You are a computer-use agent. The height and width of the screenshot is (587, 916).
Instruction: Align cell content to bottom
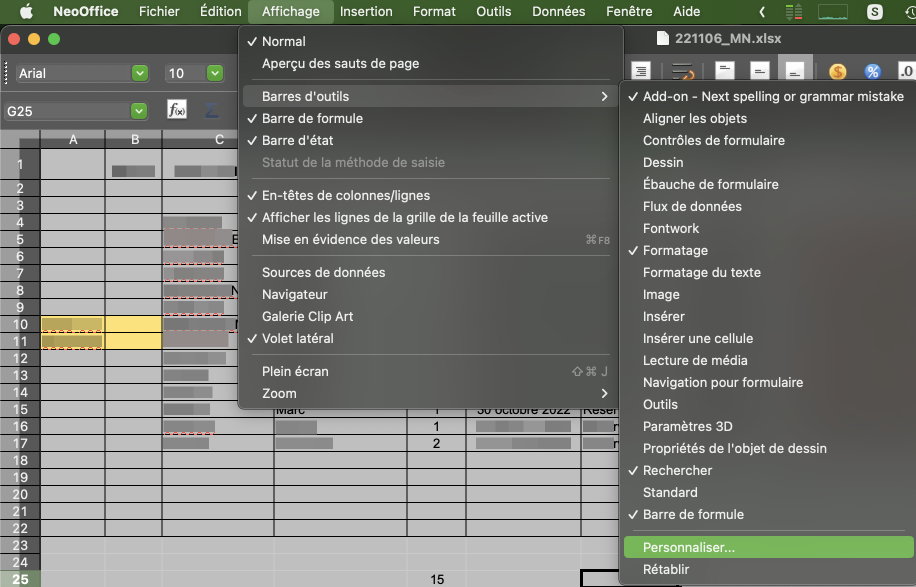tap(795, 71)
